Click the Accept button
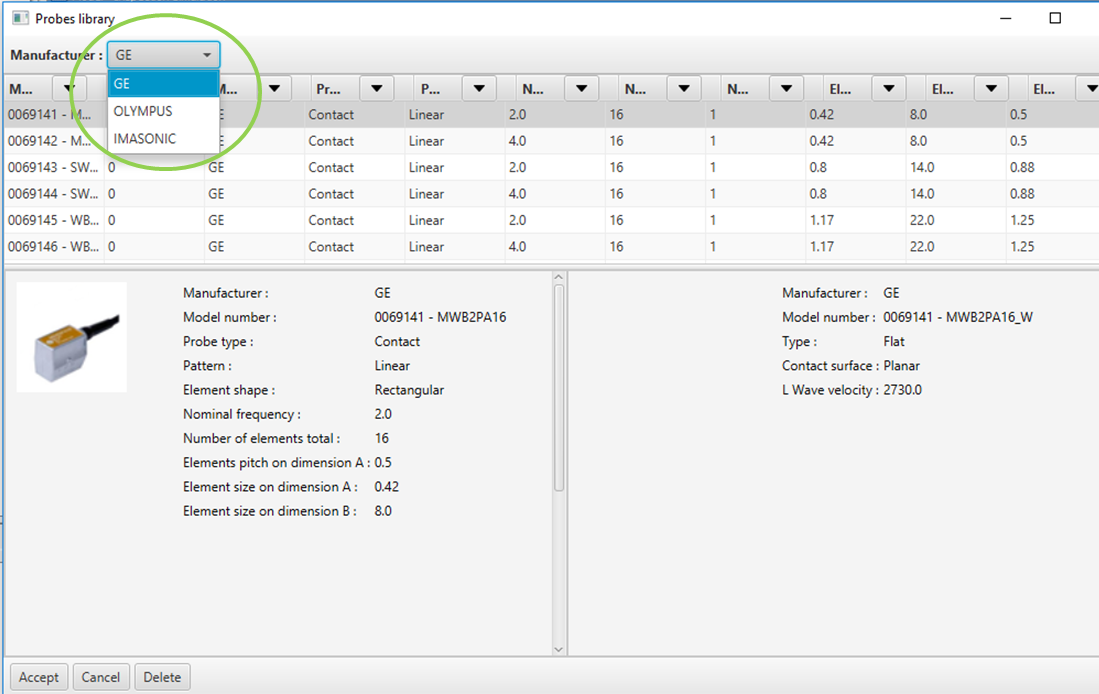The width and height of the screenshot is (1099, 694). (39, 677)
